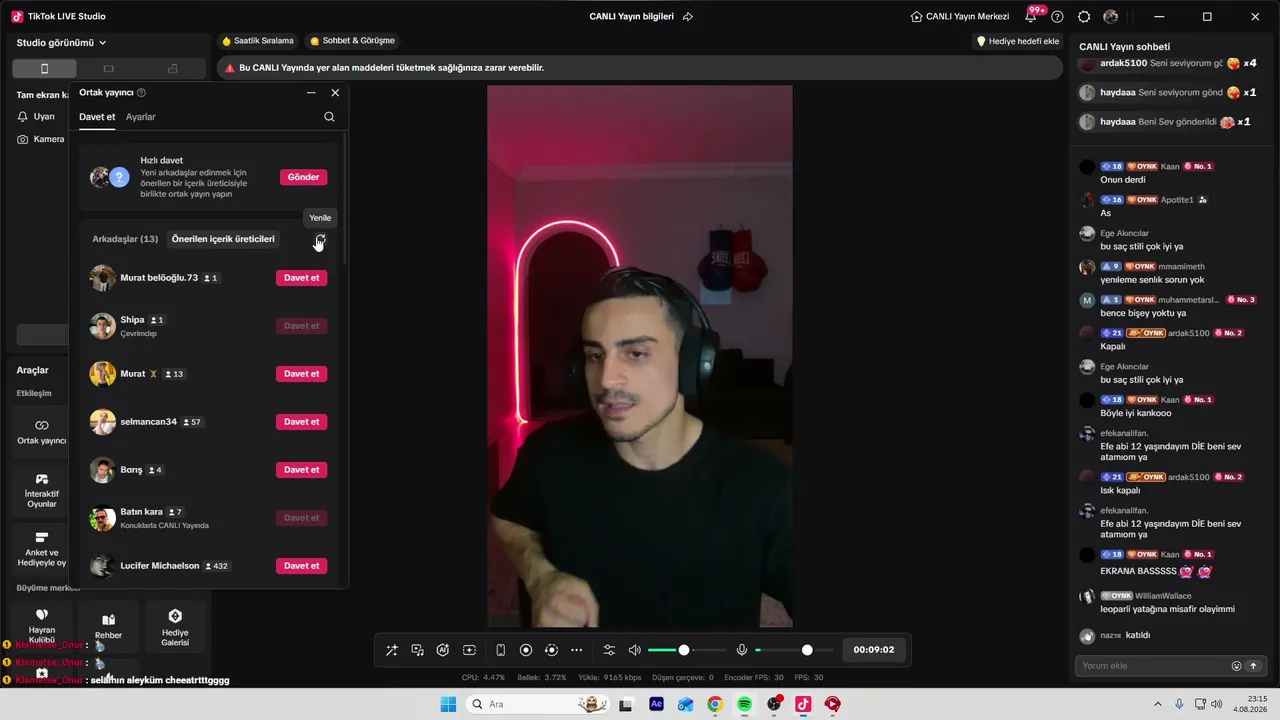Select the Arkadaşlar (13) tab

[125, 239]
